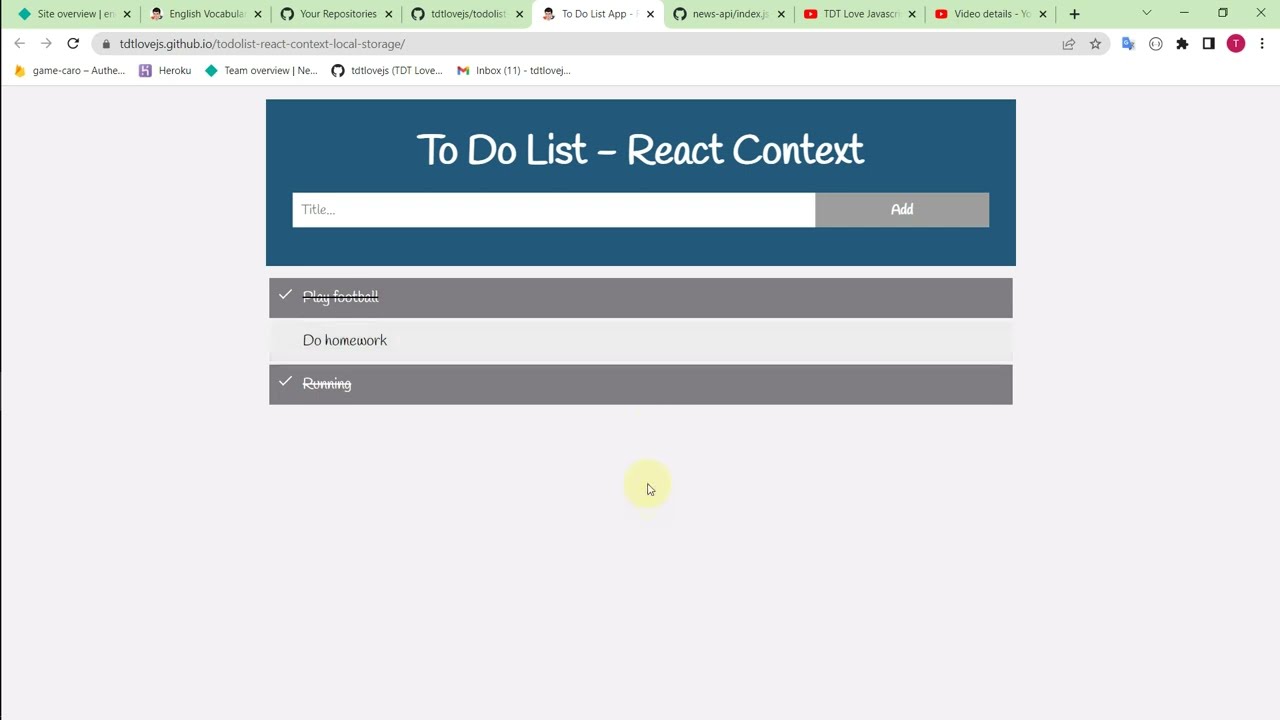
Task: Bookmark this tab with star icon
Action: (x=1095, y=44)
